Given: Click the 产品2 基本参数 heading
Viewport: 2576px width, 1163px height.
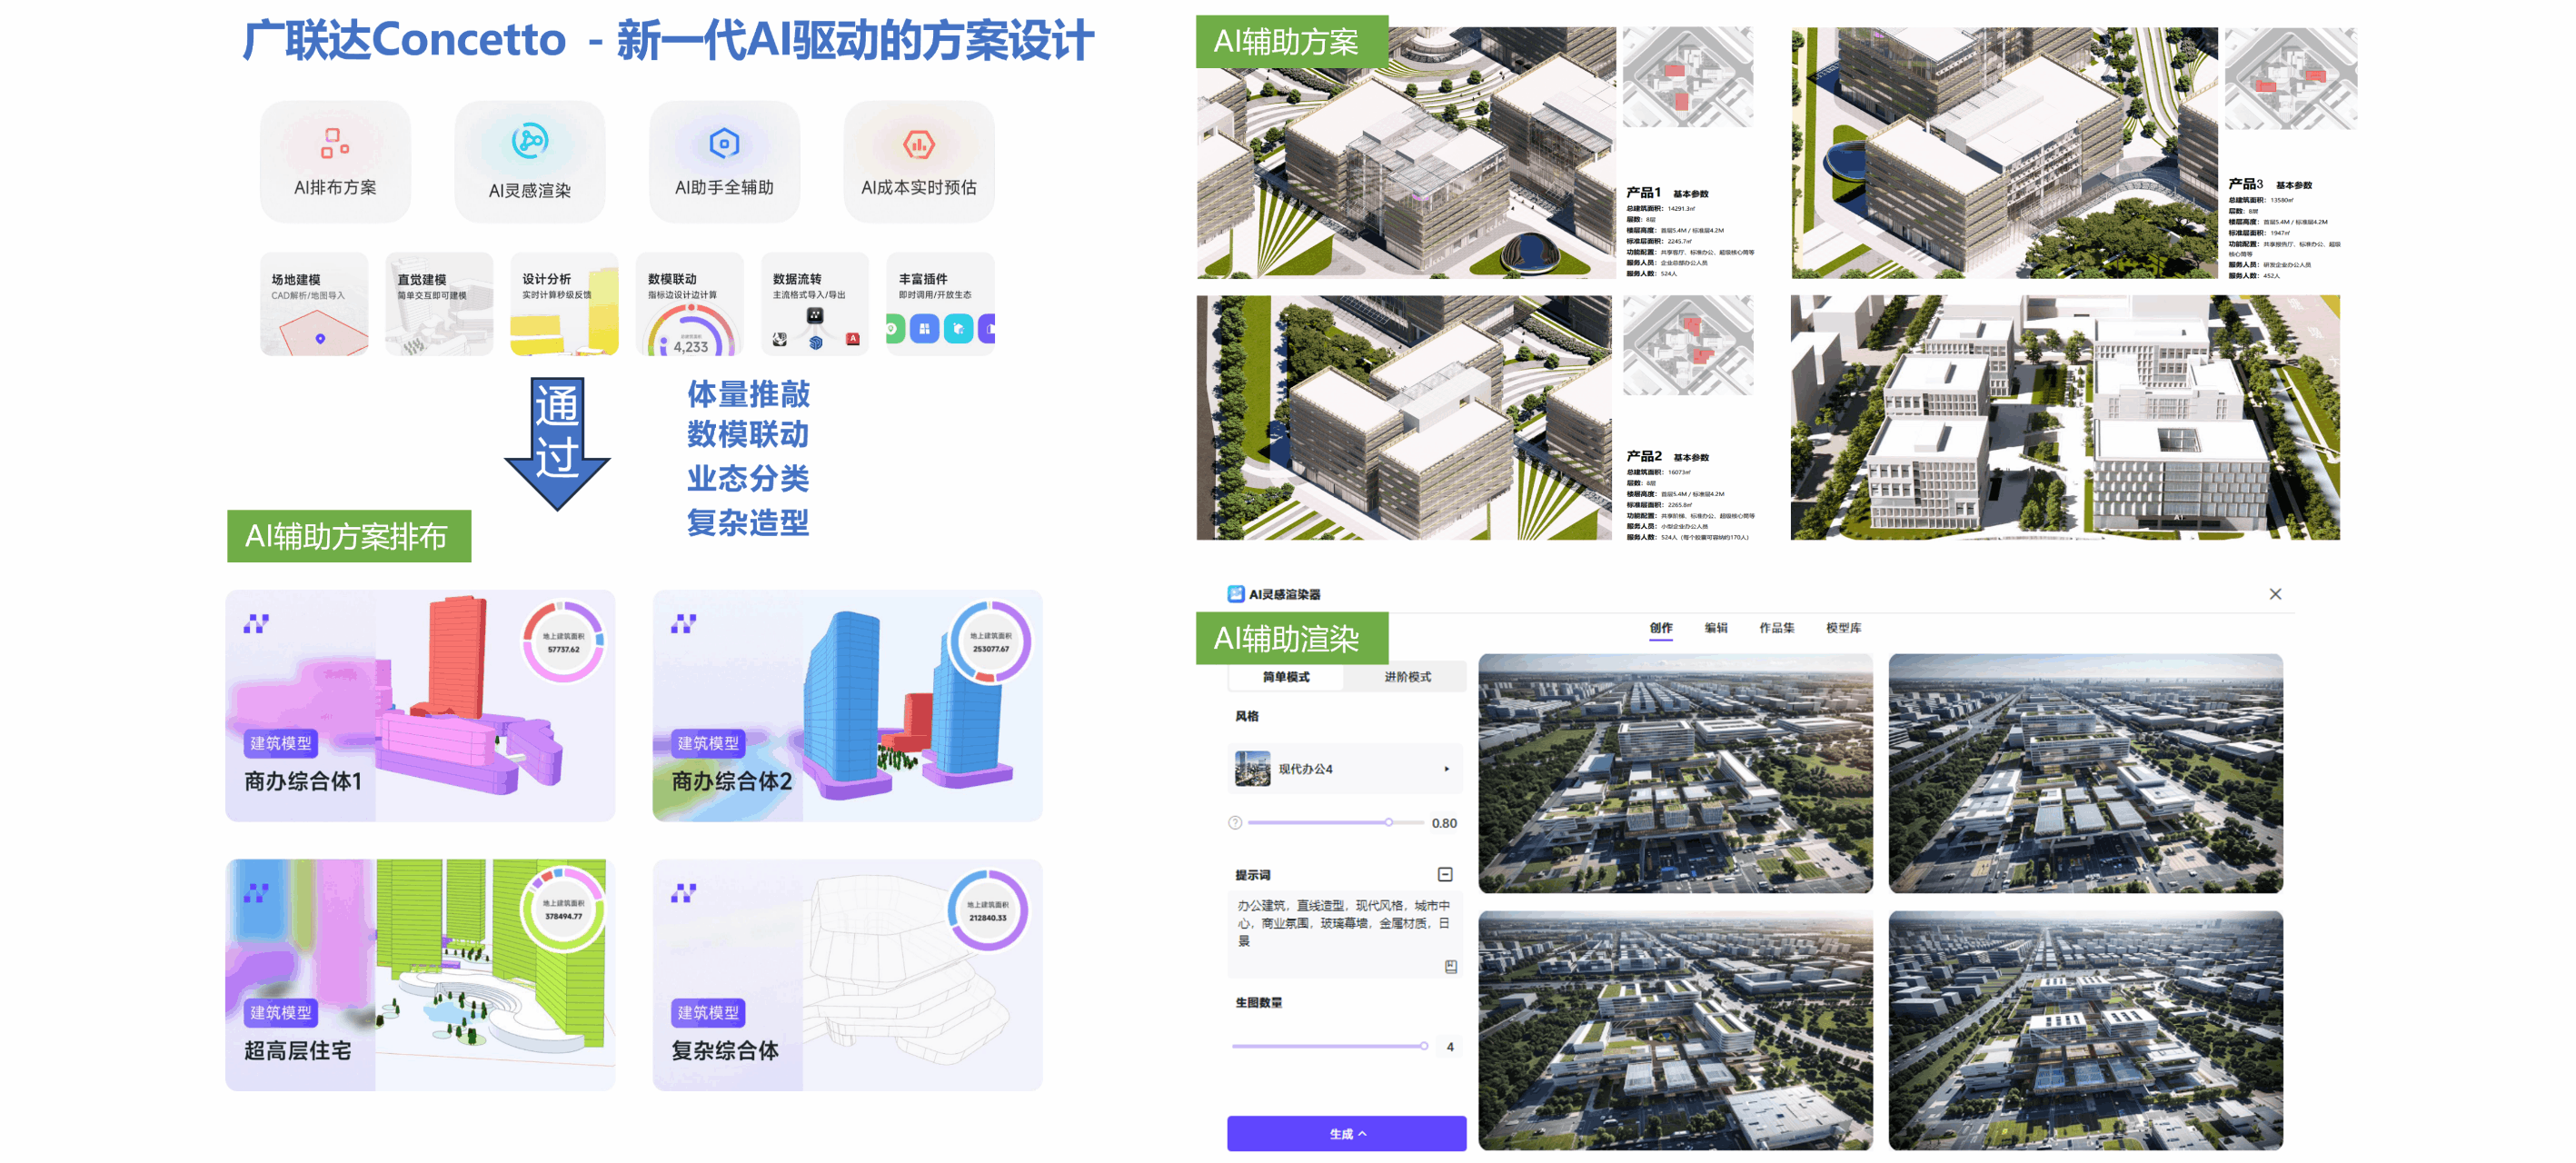Looking at the screenshot, I should pyautogui.click(x=1668, y=456).
